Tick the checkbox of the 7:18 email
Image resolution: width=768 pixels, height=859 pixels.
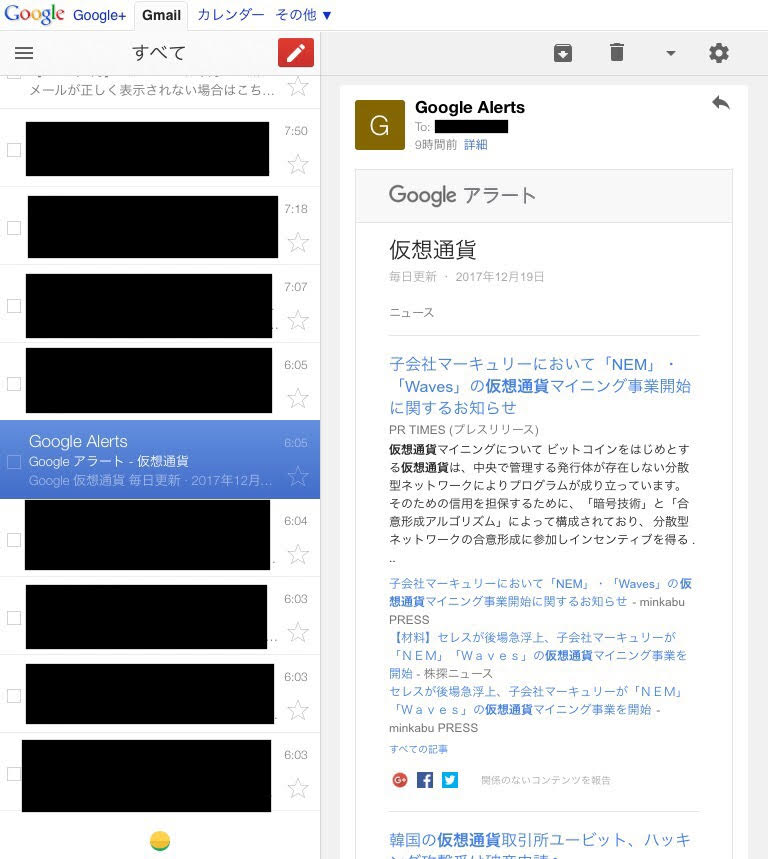point(14,227)
